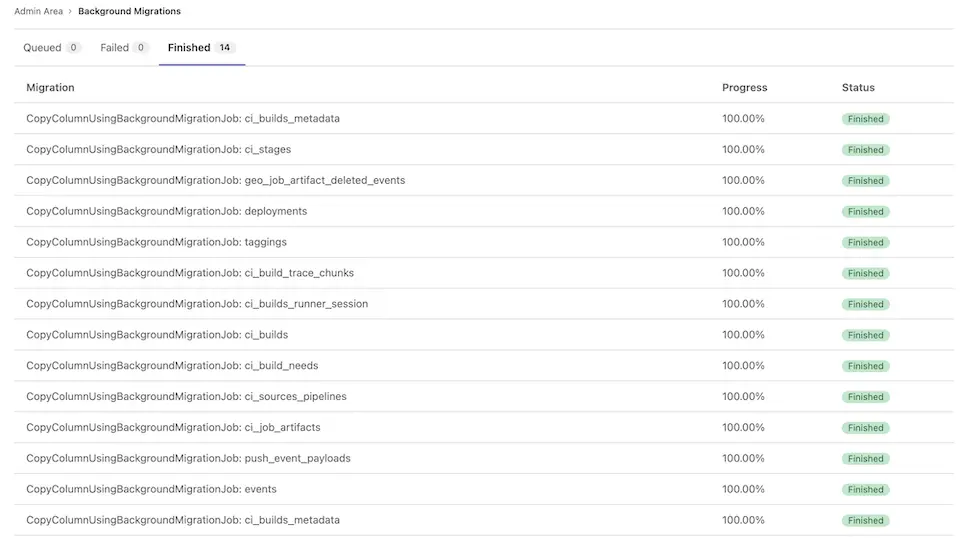Select the ci_build_trace_chunks migration entry
The image size is (960, 547).
190,273
